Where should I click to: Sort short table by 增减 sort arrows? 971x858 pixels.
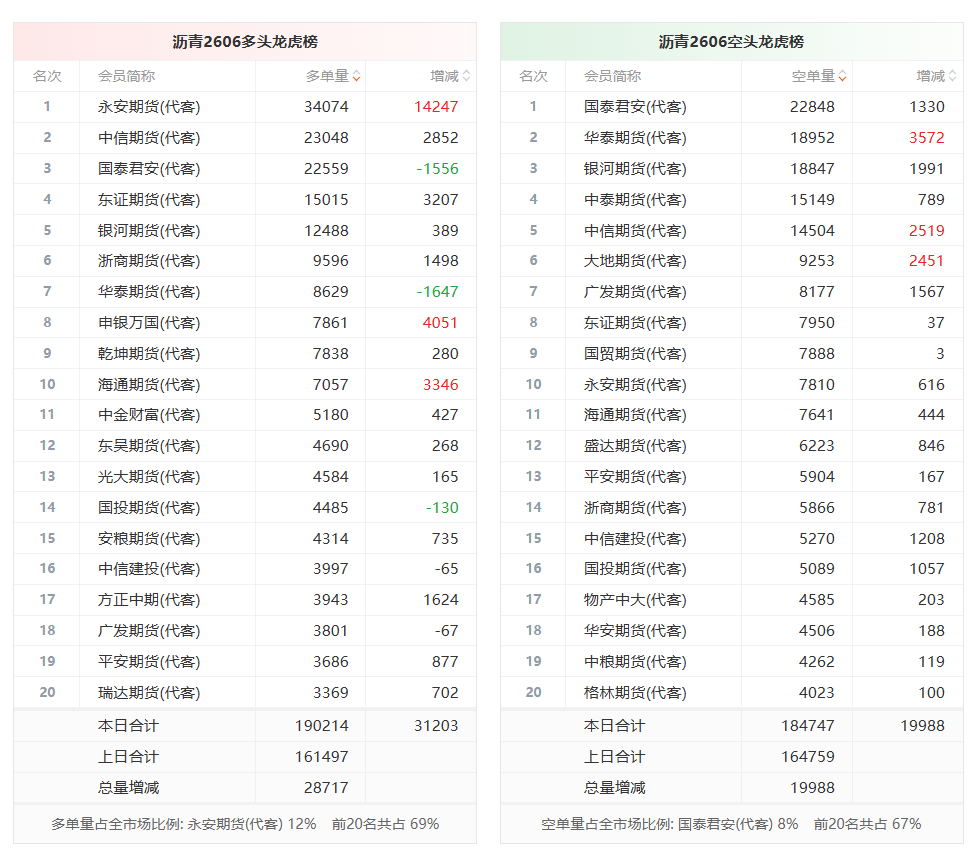pos(952,76)
